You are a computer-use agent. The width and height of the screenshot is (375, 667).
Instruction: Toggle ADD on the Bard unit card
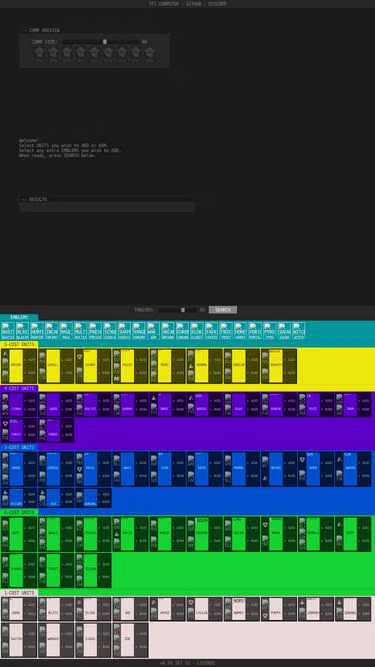pos(30,462)
